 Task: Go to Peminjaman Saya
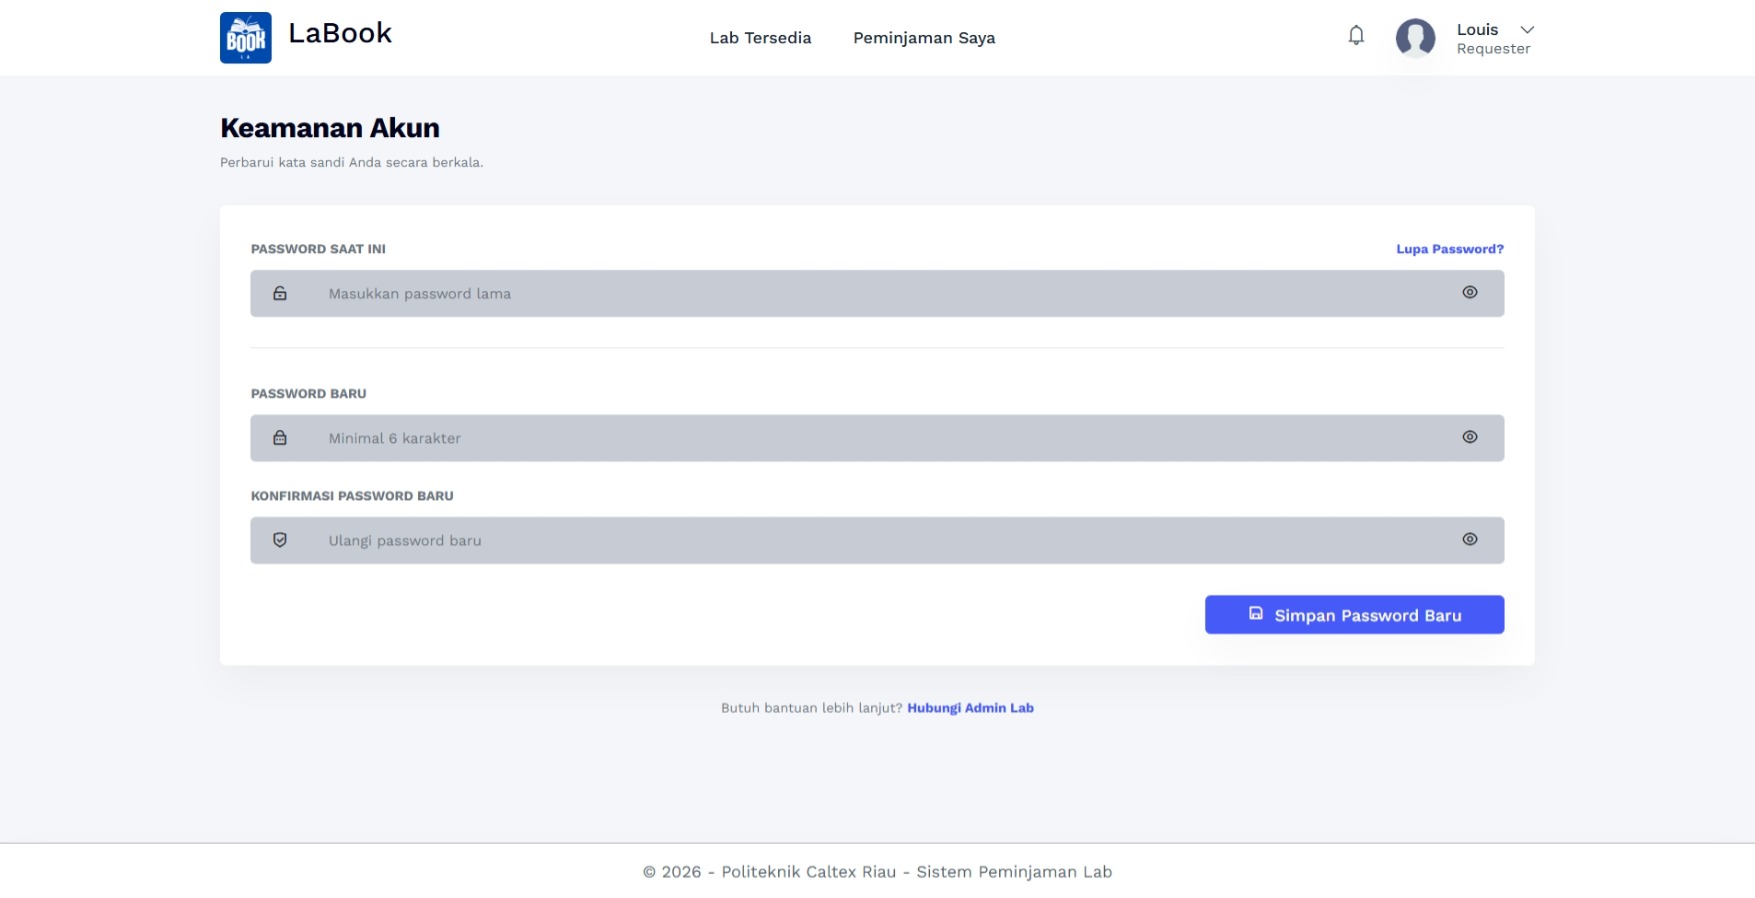click(x=924, y=38)
